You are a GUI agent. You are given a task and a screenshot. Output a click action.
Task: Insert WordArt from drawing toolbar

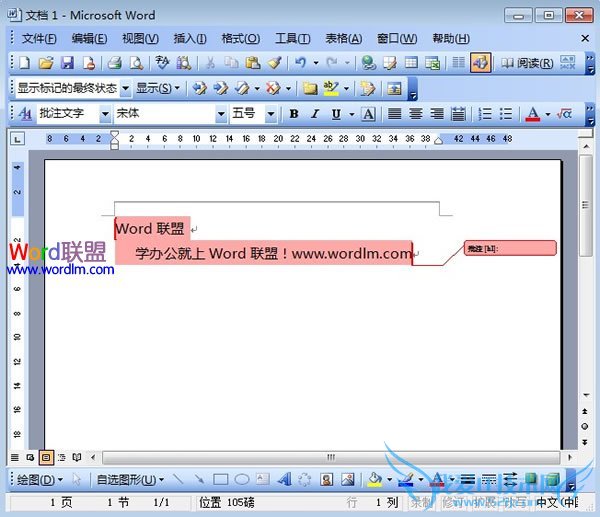tap(284, 479)
